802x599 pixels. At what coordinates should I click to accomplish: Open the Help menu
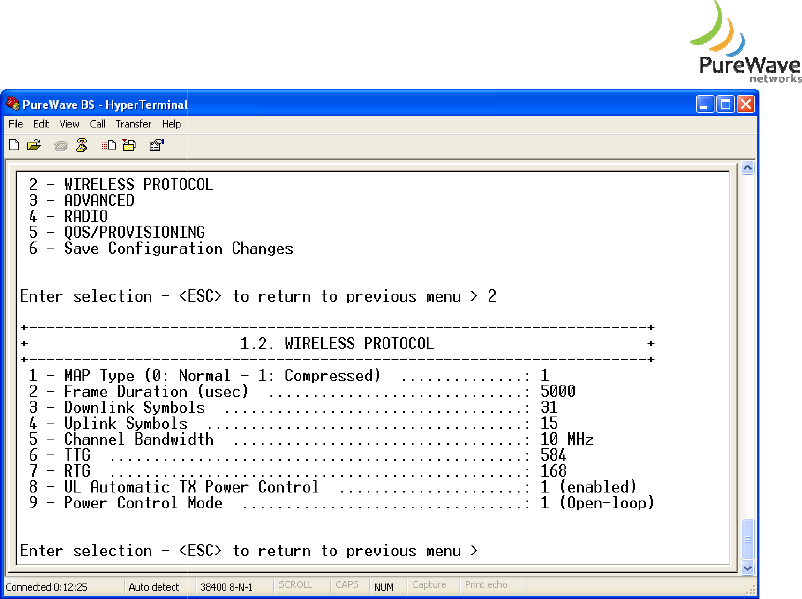coord(171,124)
